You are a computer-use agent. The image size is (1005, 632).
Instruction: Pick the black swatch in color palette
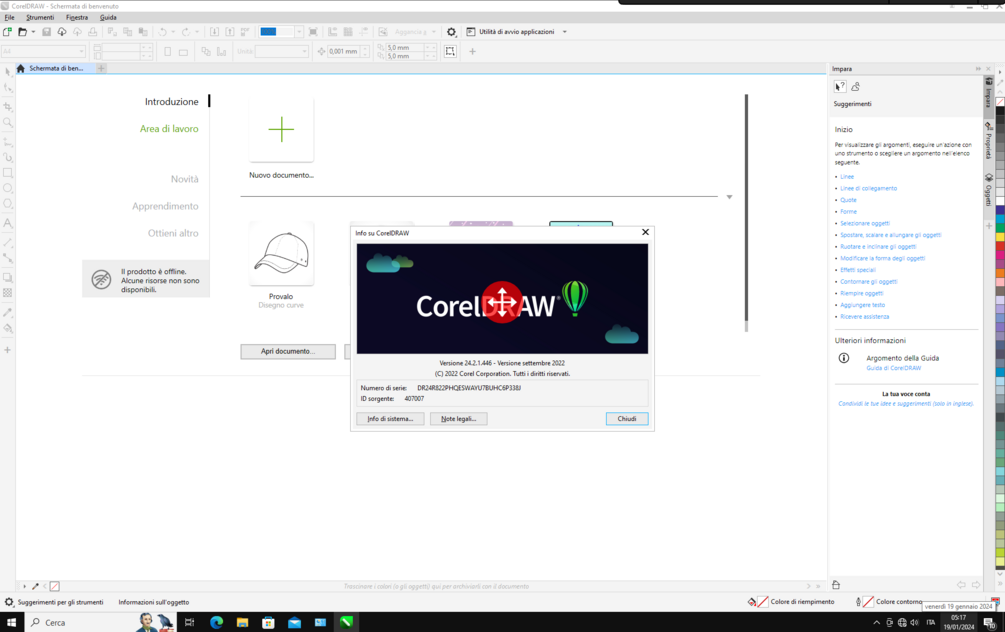point(1000,110)
